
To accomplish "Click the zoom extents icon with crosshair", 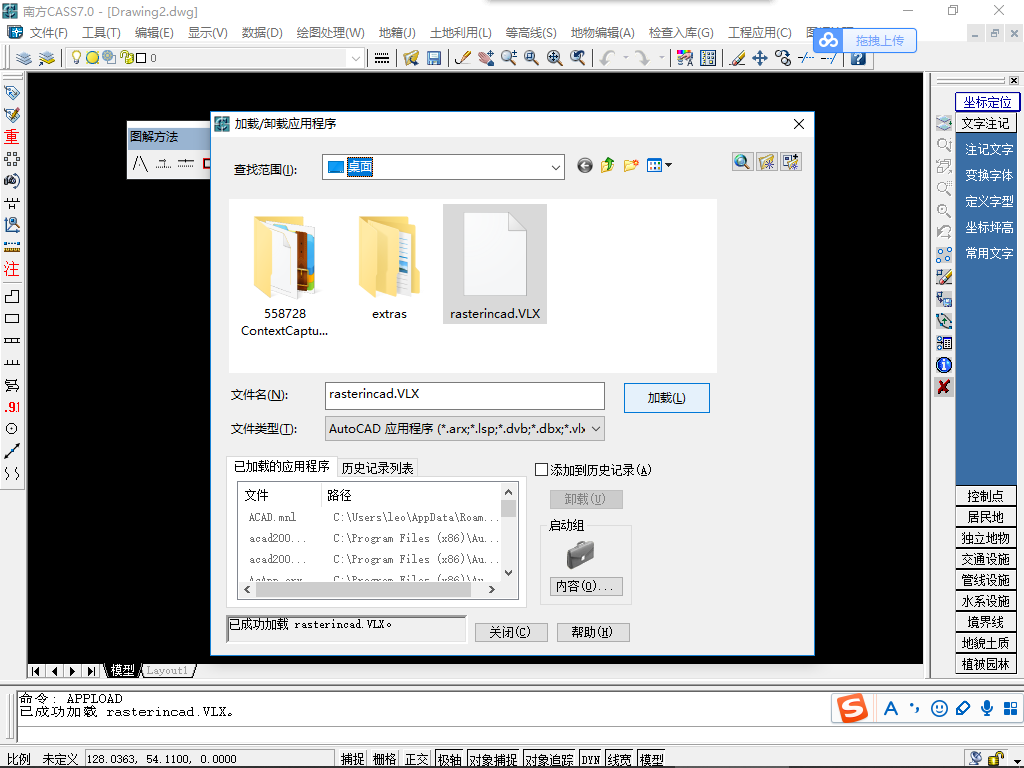I will pyautogui.click(x=554, y=58).
